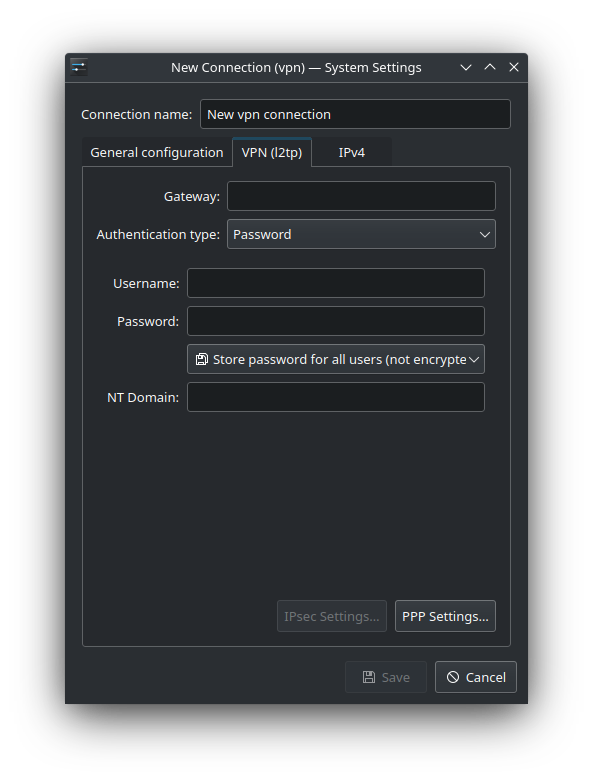593x781 pixels.
Task: Expand the Store password options dropdown
Action: [336, 359]
